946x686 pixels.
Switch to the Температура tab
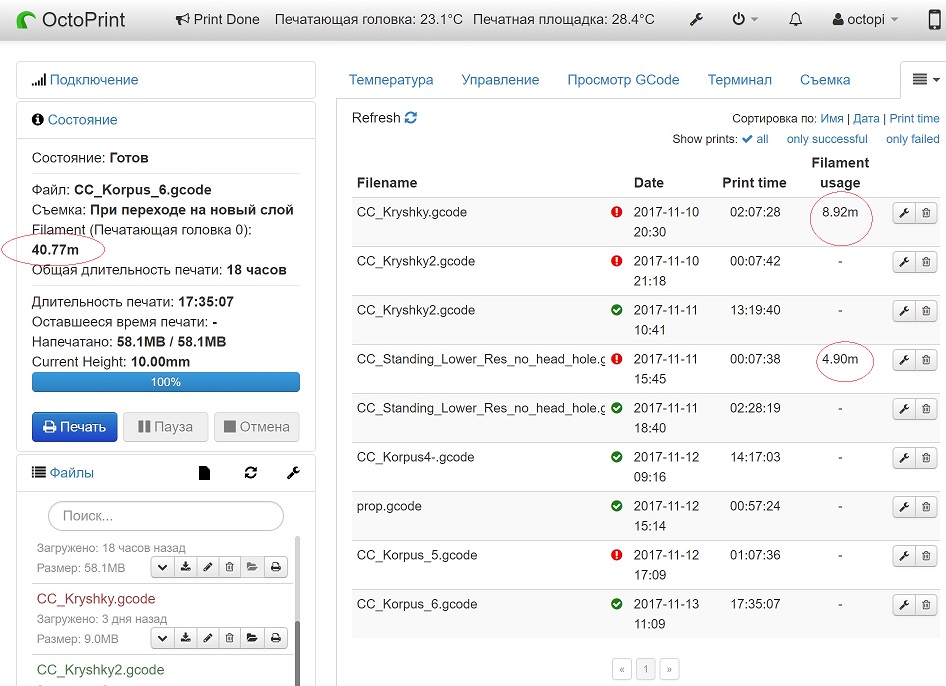pyautogui.click(x=391, y=80)
